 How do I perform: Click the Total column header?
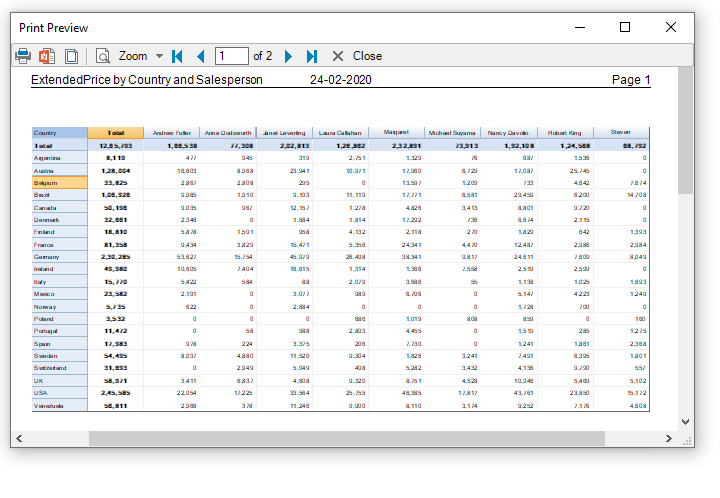click(115, 132)
